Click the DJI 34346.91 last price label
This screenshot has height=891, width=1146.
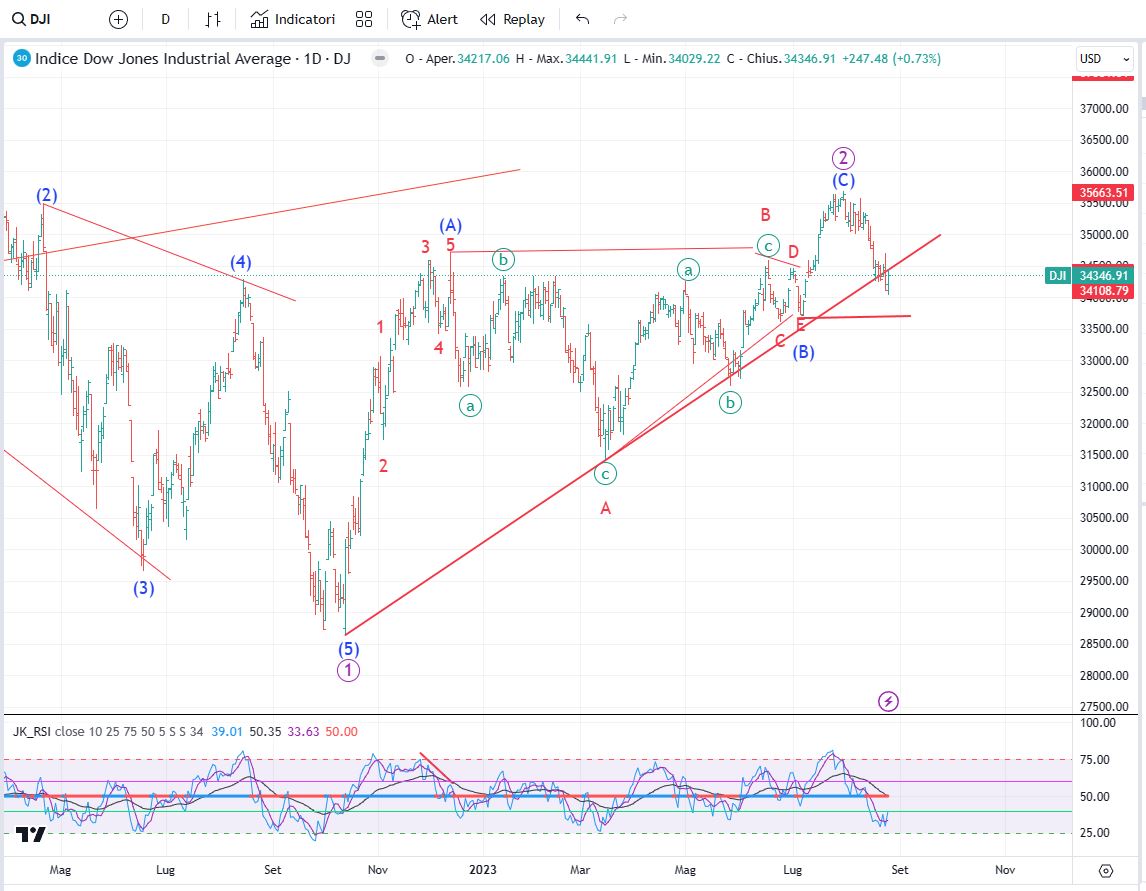click(1090, 276)
